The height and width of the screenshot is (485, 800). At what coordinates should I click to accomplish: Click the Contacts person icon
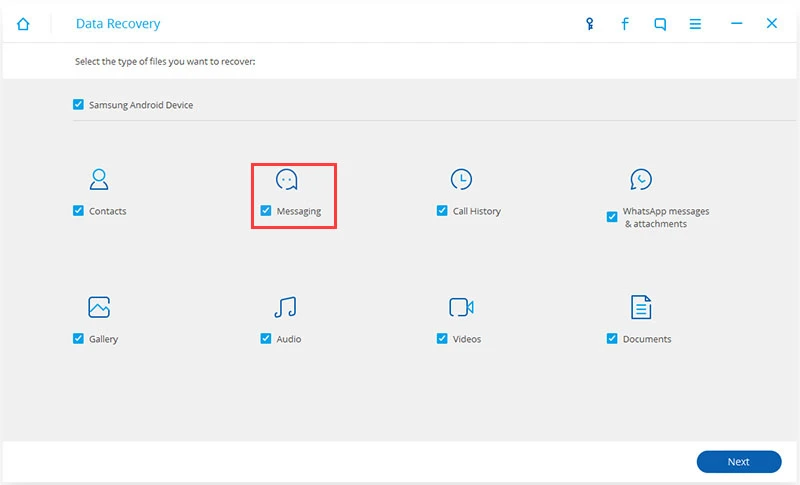tap(99, 180)
